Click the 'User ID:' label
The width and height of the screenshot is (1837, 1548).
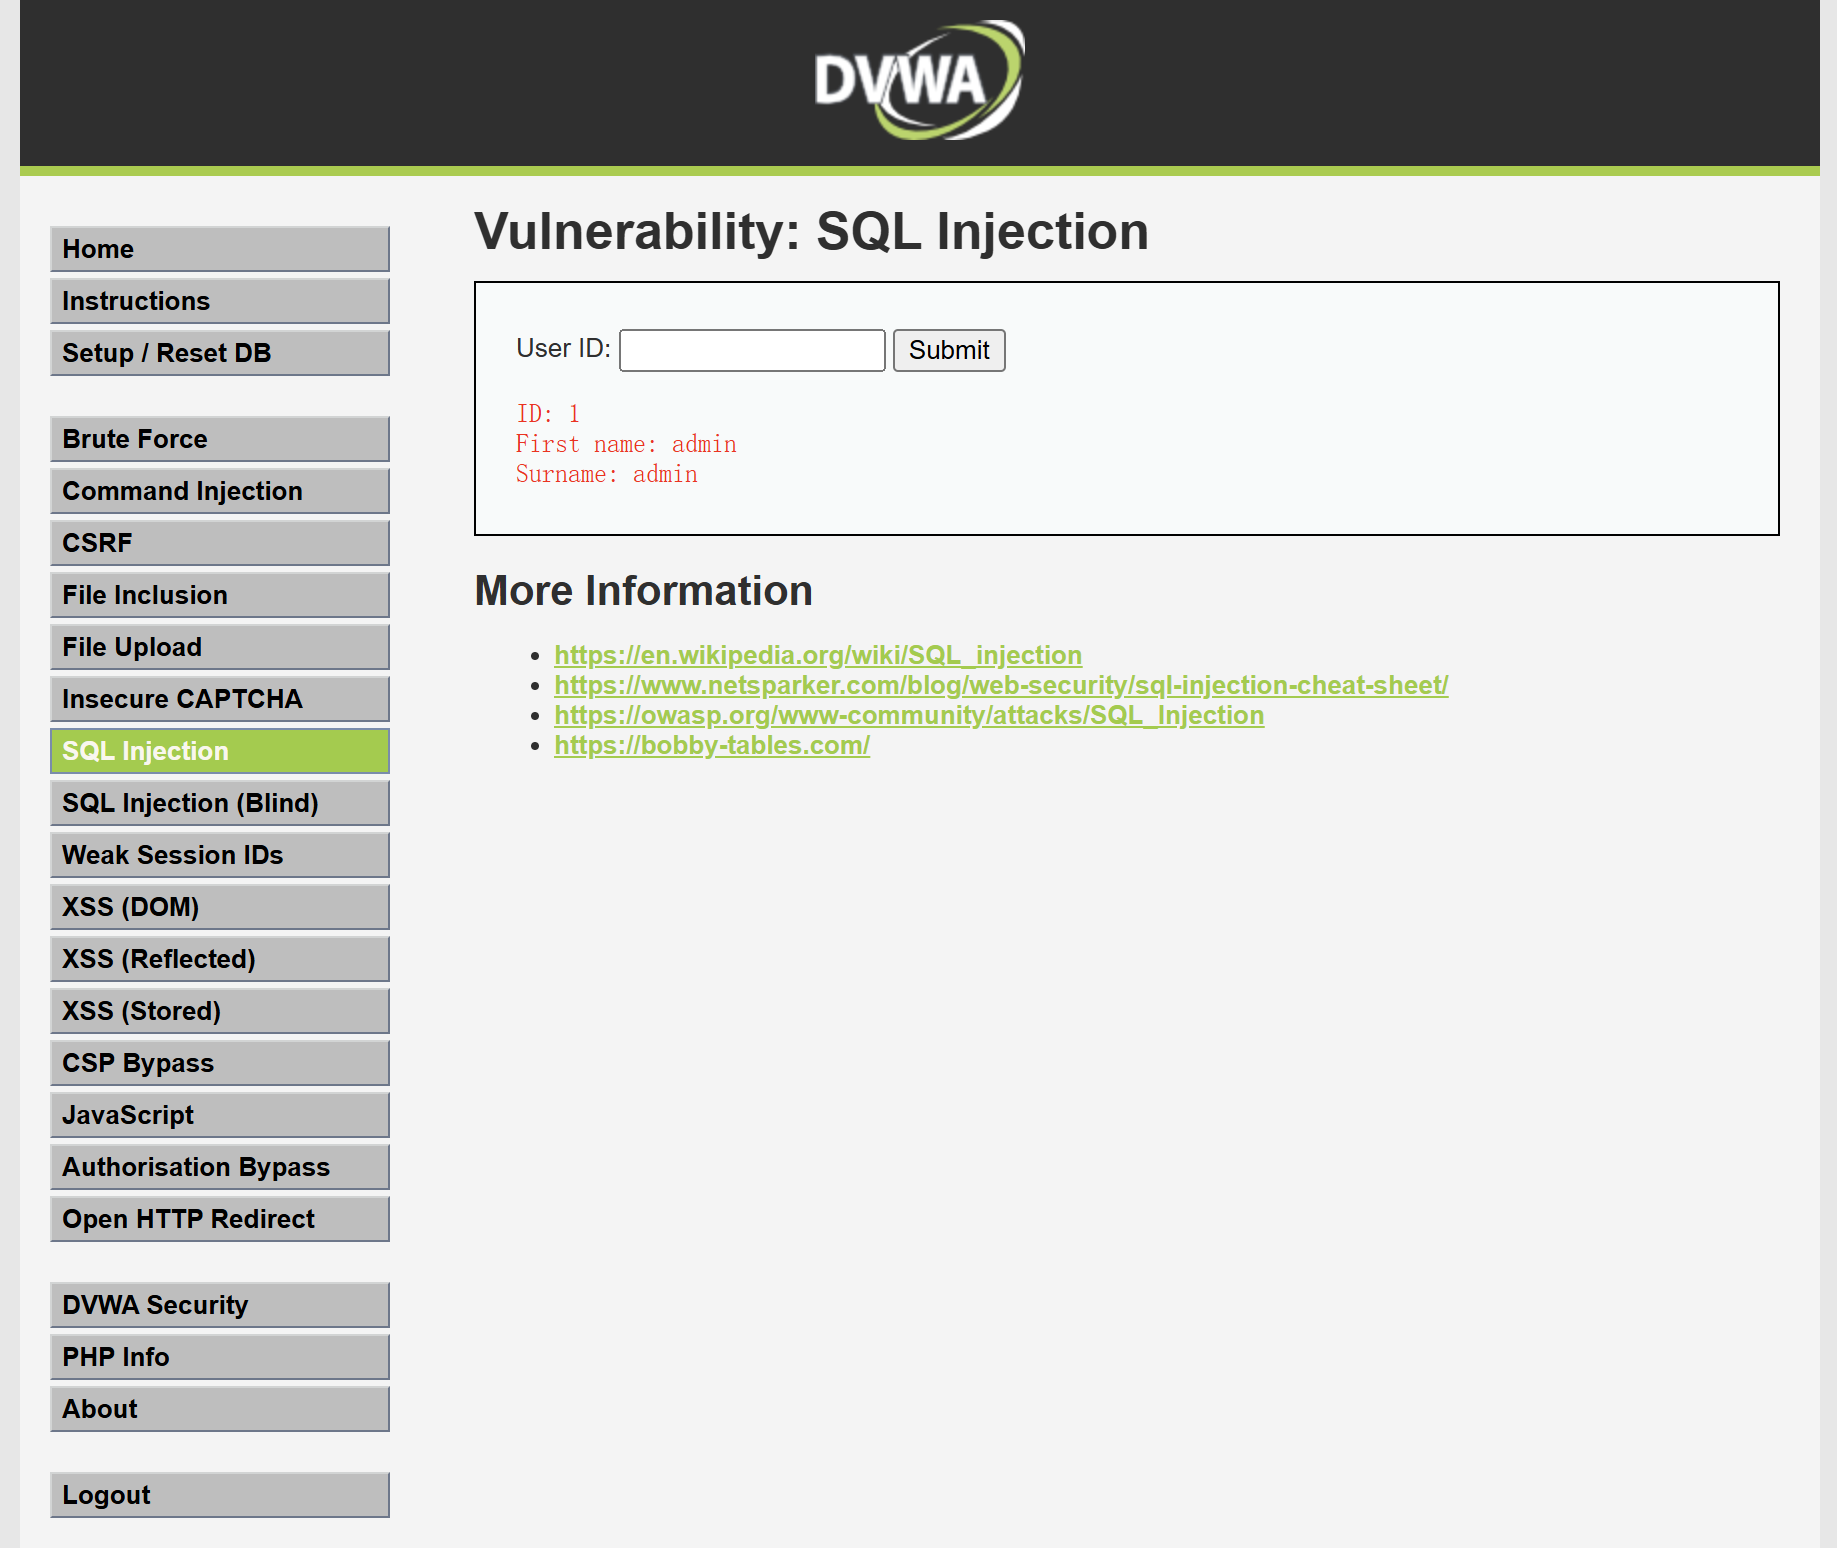(x=563, y=348)
